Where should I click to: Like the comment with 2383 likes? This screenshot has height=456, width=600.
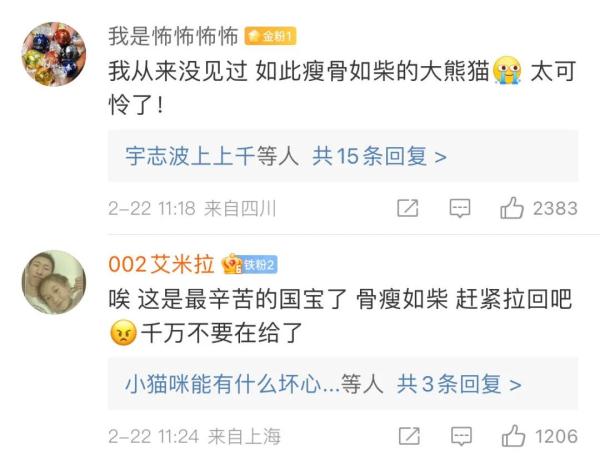(x=513, y=208)
